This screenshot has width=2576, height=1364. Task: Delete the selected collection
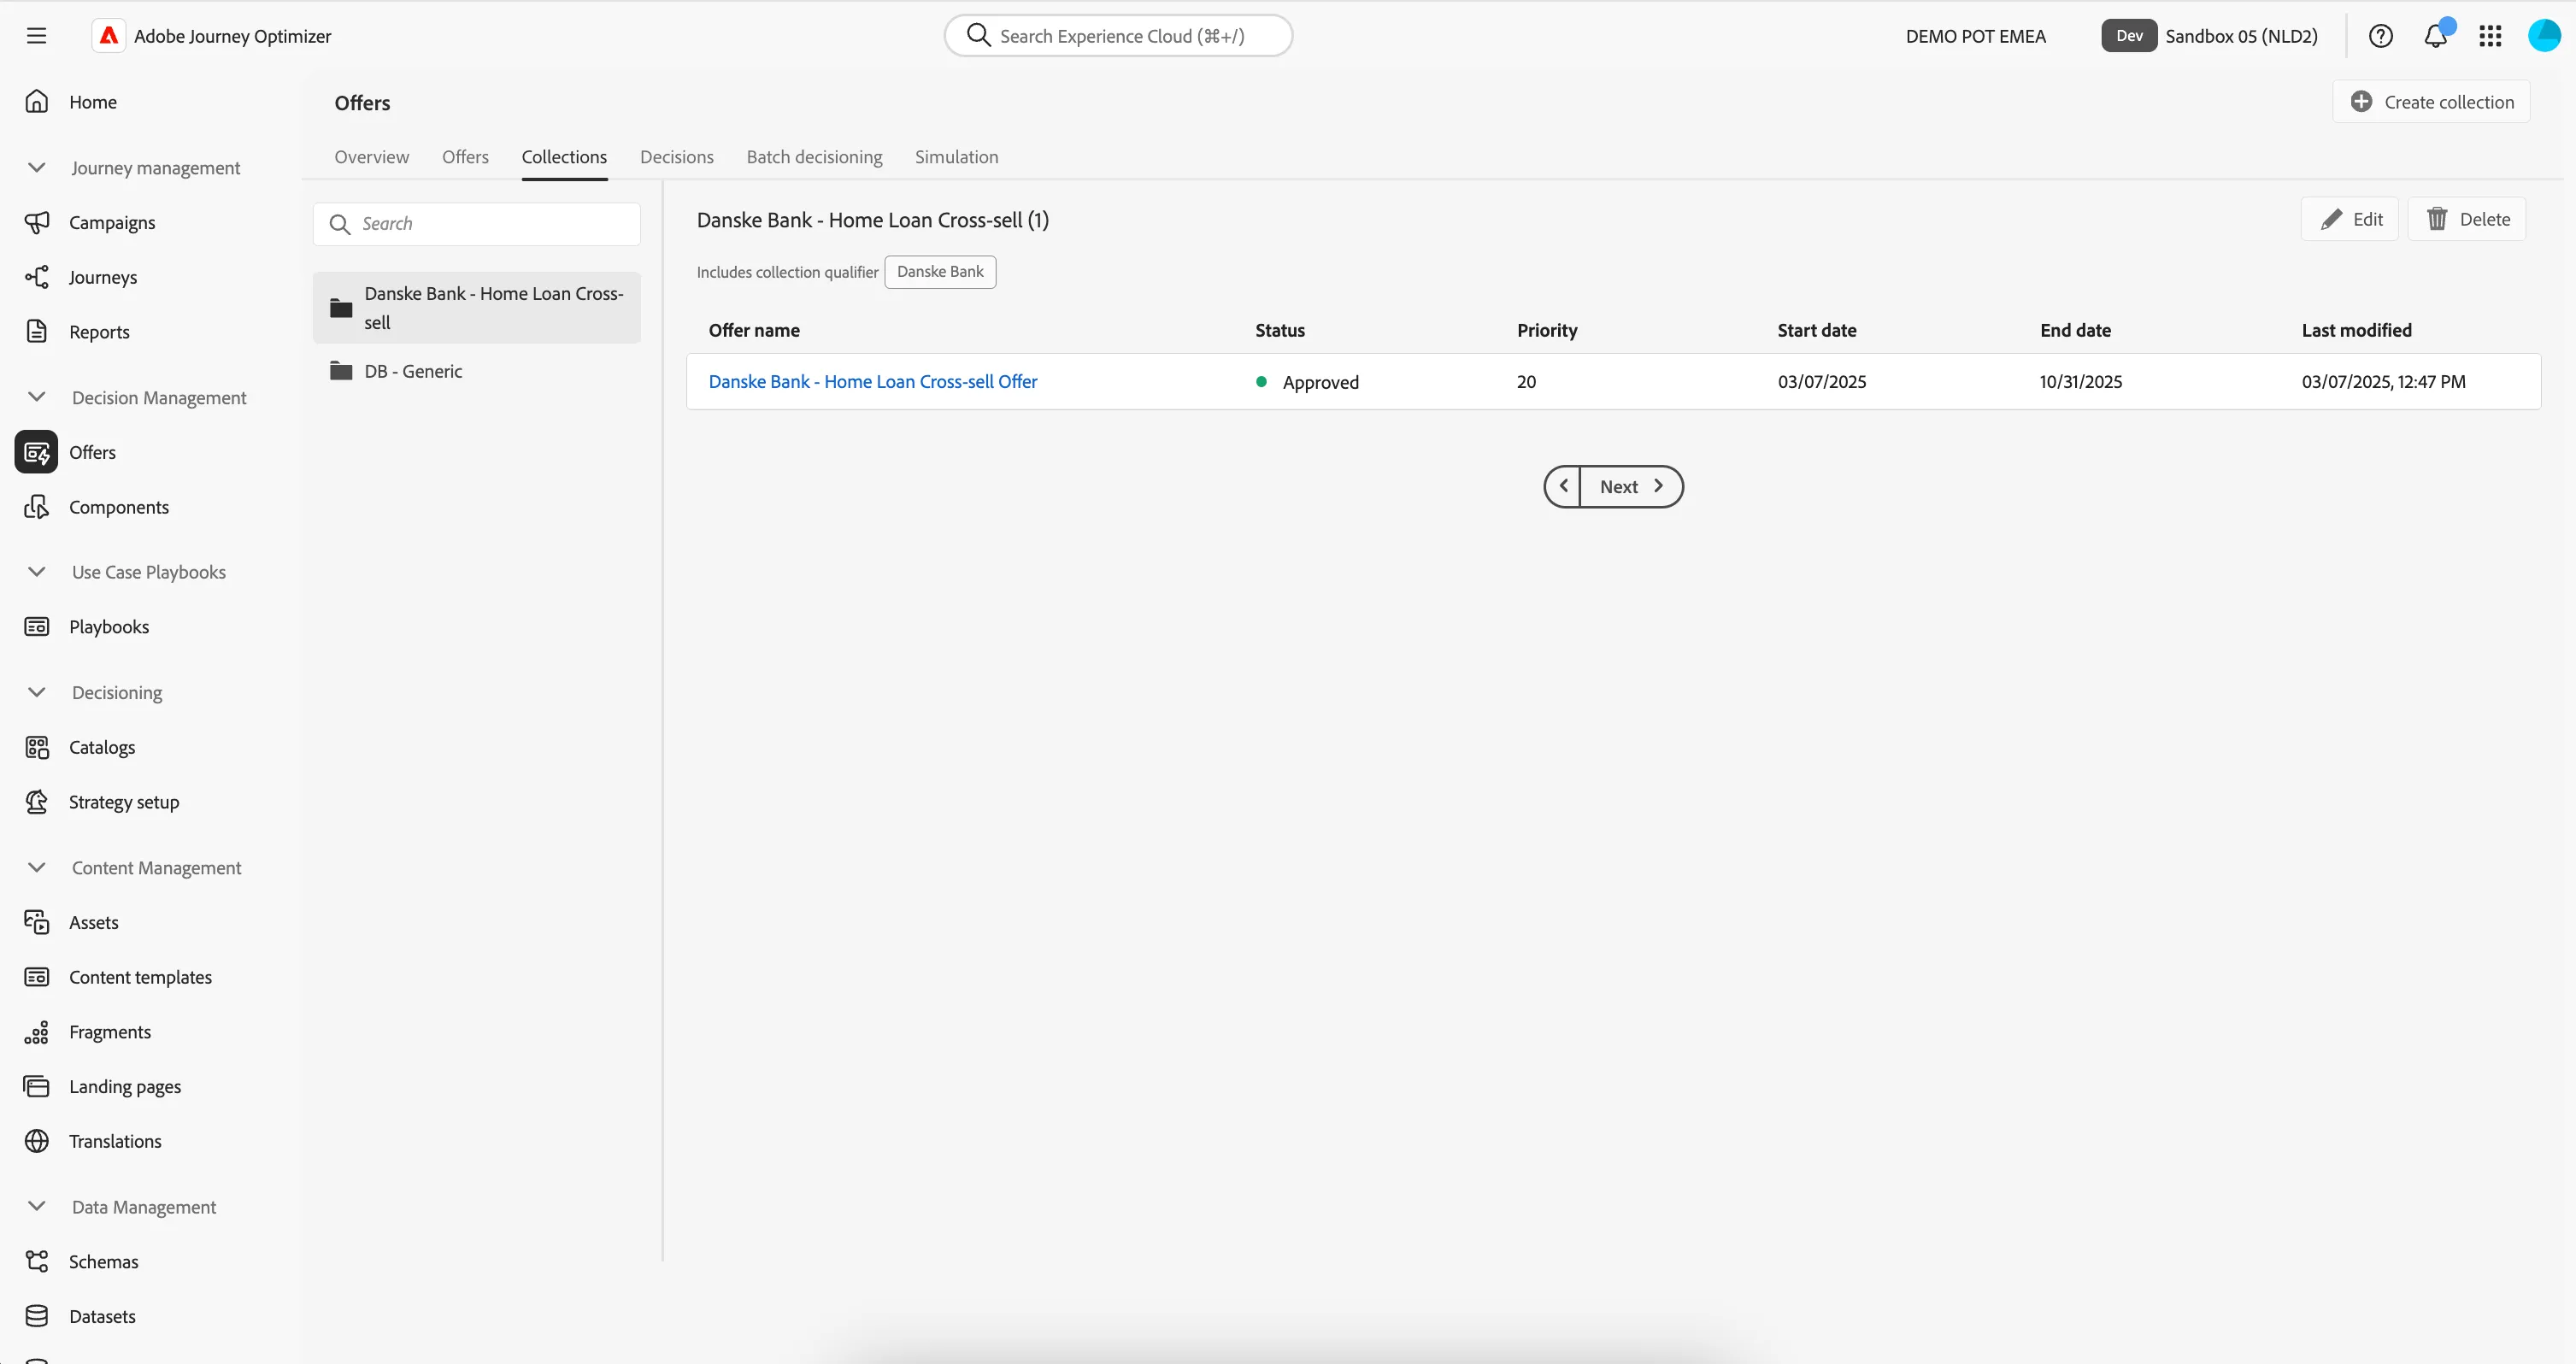point(2467,219)
